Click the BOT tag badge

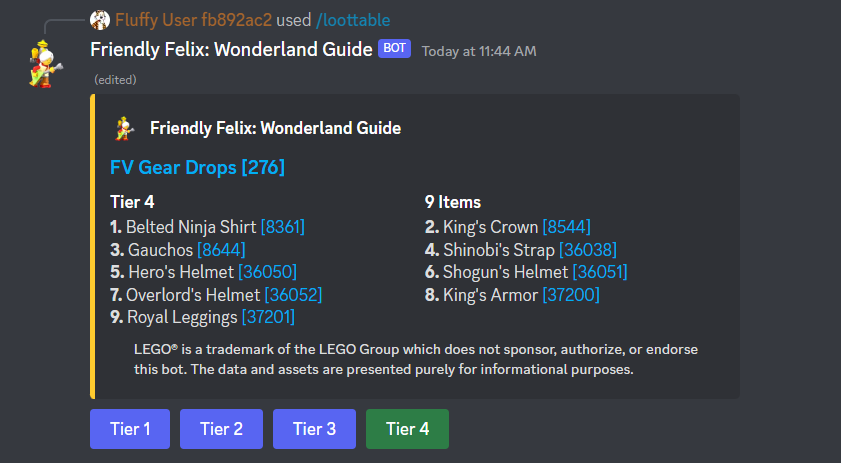394,49
